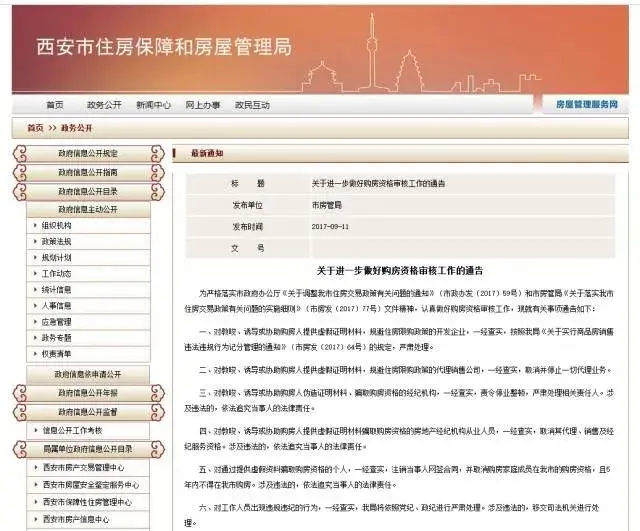Click the notice title in the 标题 row

pyautogui.click(x=378, y=184)
